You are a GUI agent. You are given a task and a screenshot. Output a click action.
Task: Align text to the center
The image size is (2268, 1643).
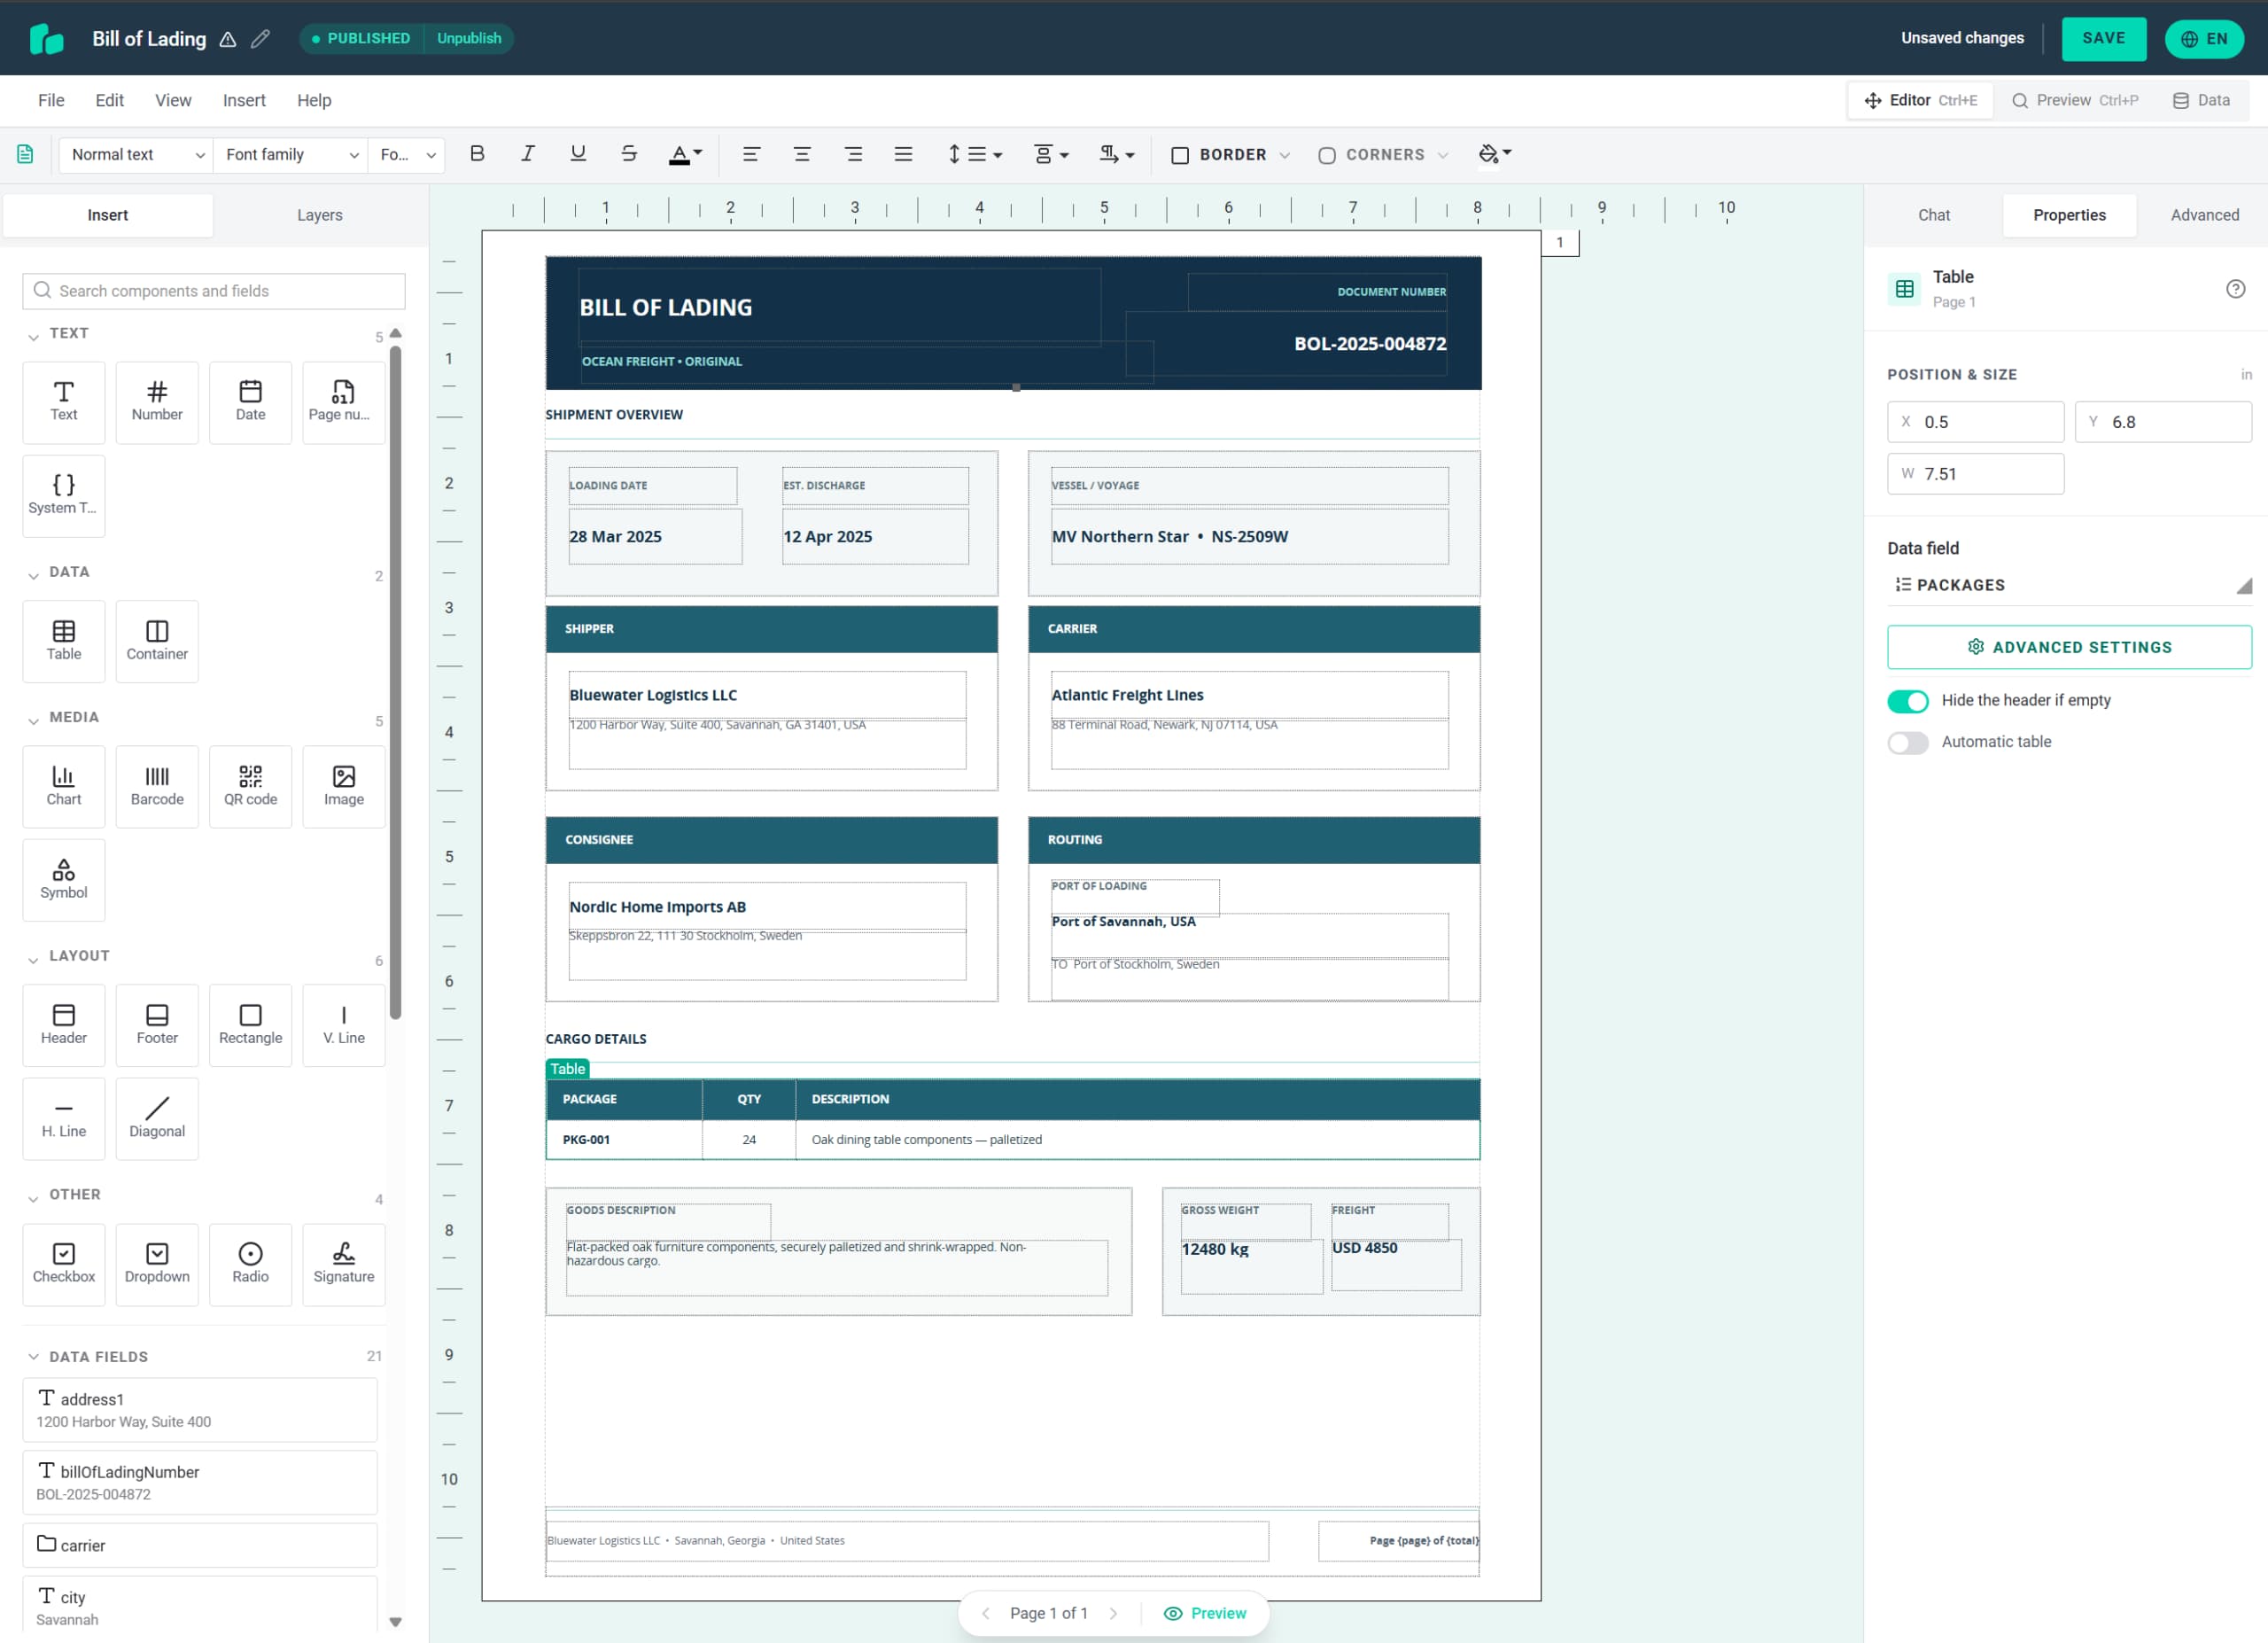point(801,154)
